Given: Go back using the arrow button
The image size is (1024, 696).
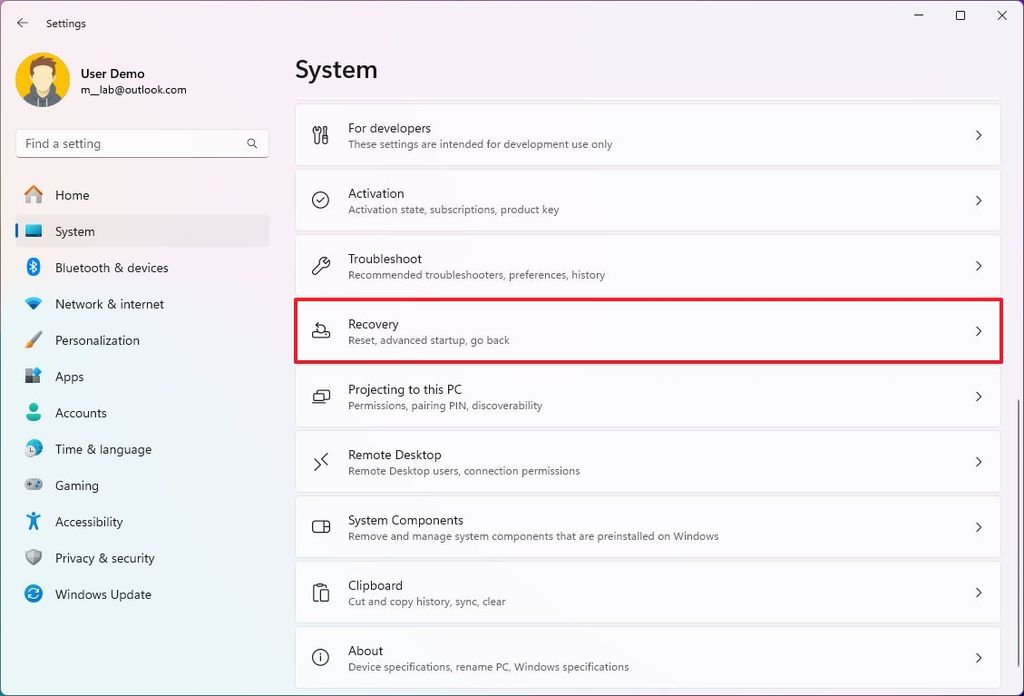Looking at the screenshot, I should click(x=22, y=22).
